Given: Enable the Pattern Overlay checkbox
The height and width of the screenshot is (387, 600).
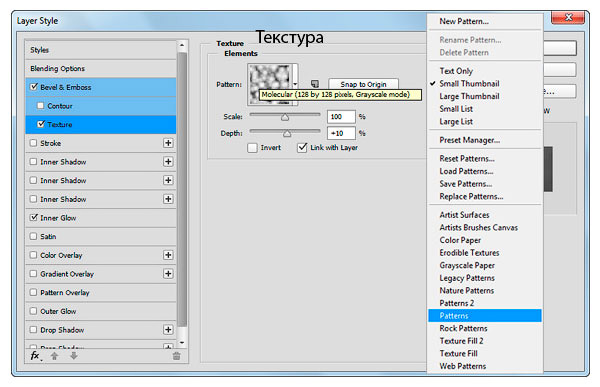Looking at the screenshot, I should [33, 292].
